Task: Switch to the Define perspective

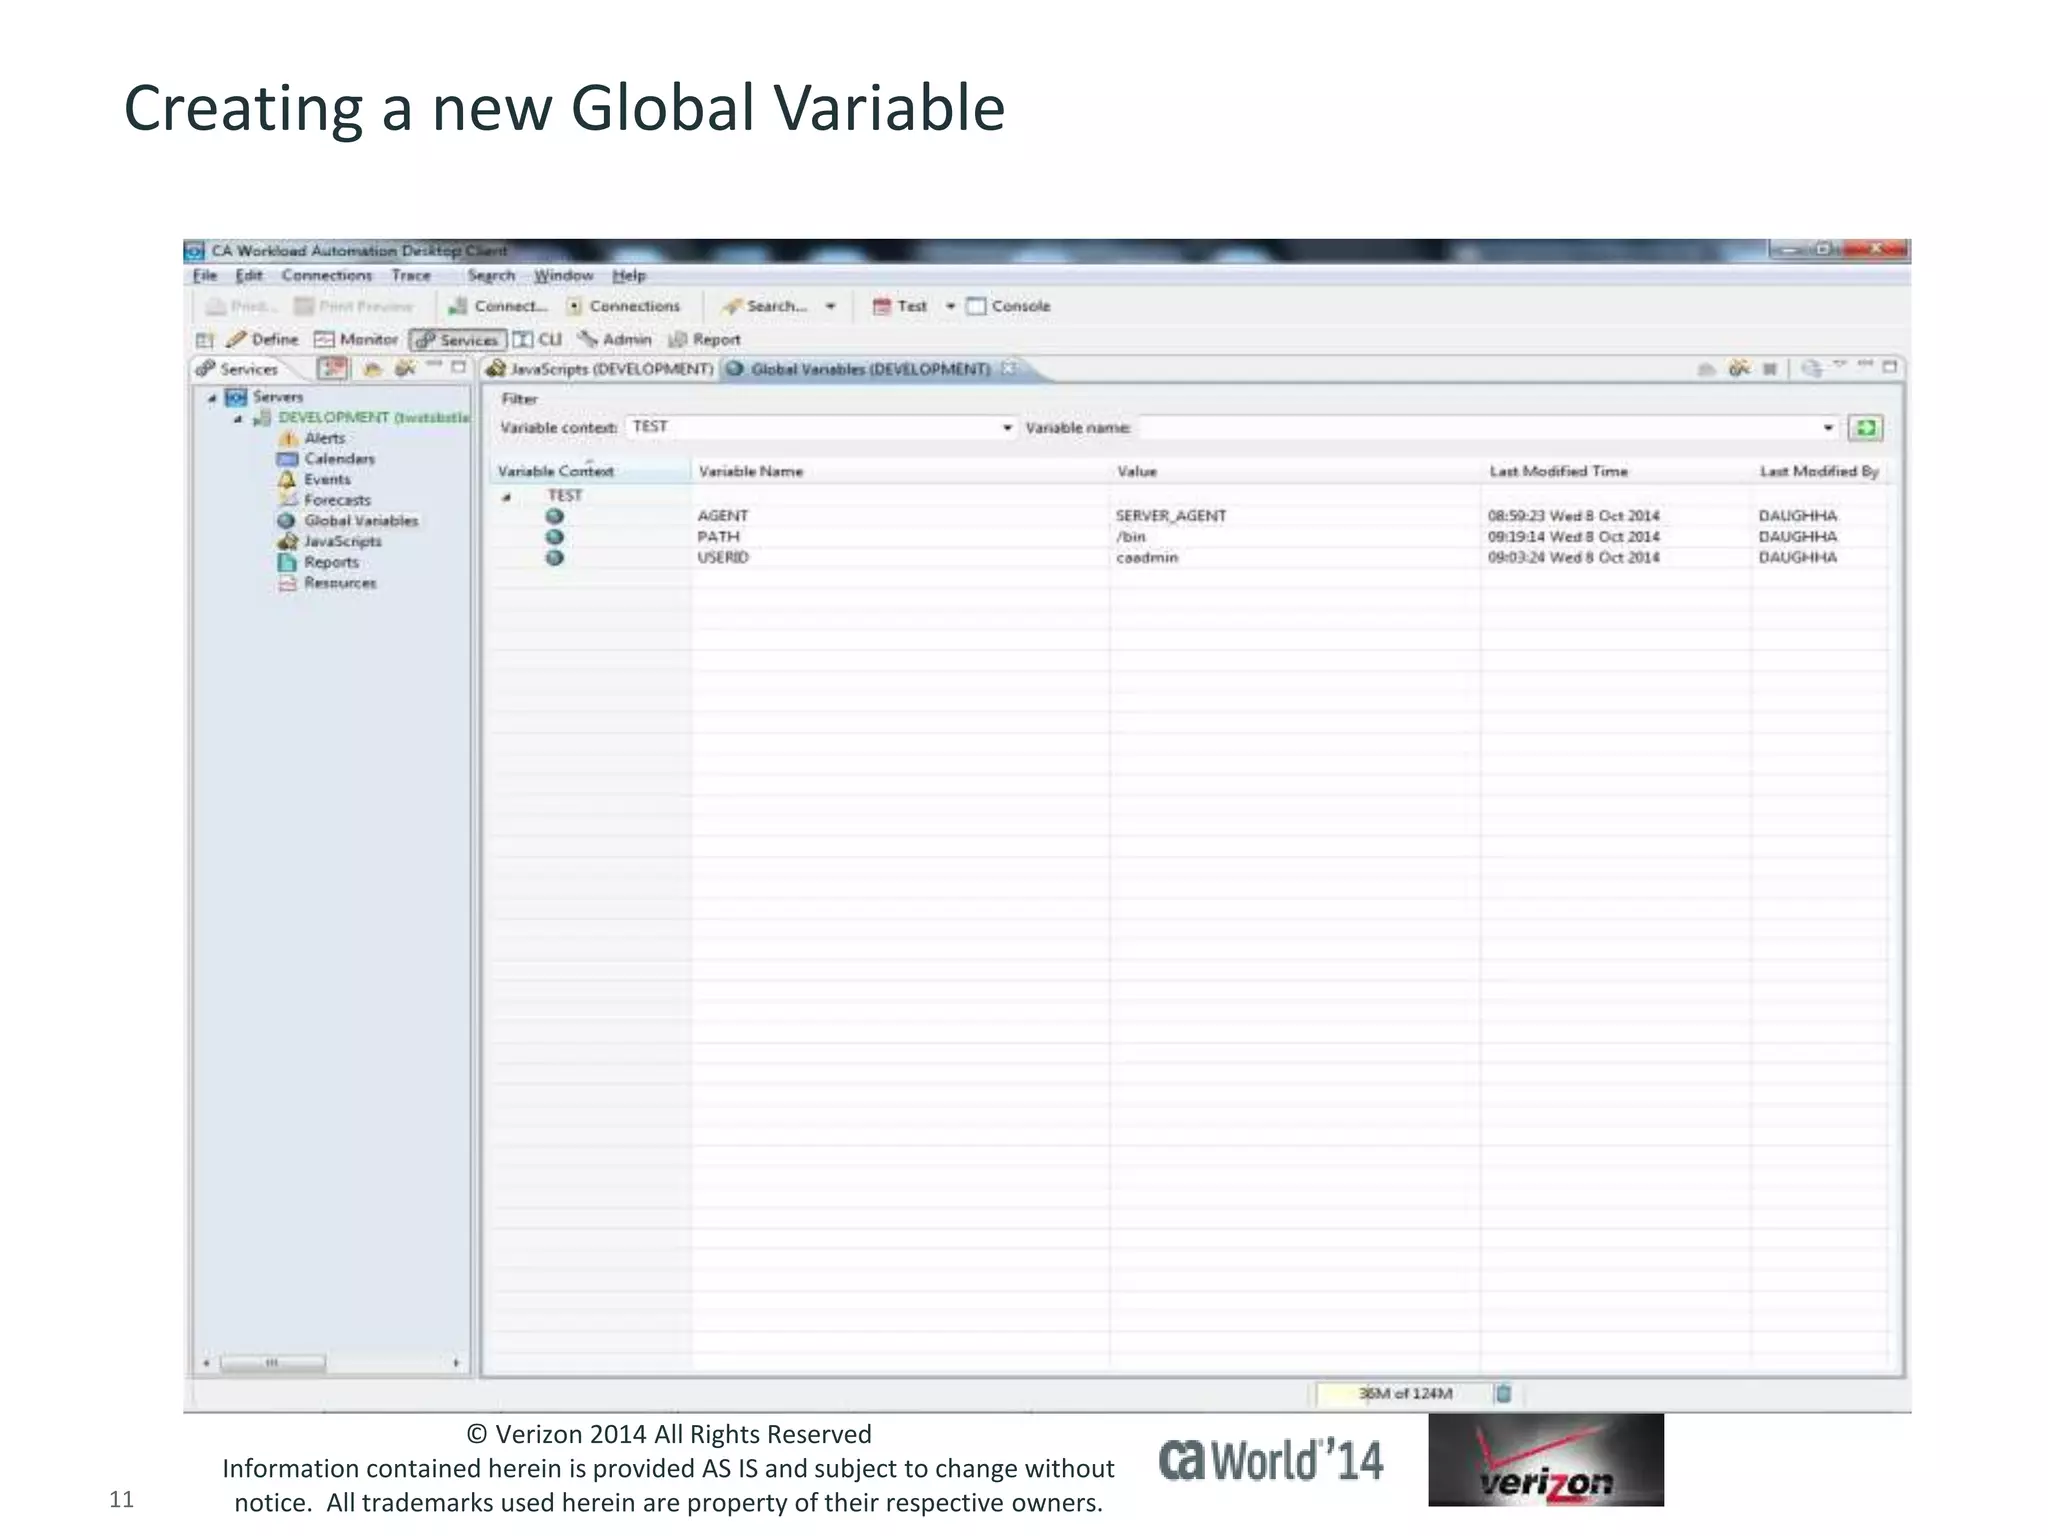Action: [263, 339]
